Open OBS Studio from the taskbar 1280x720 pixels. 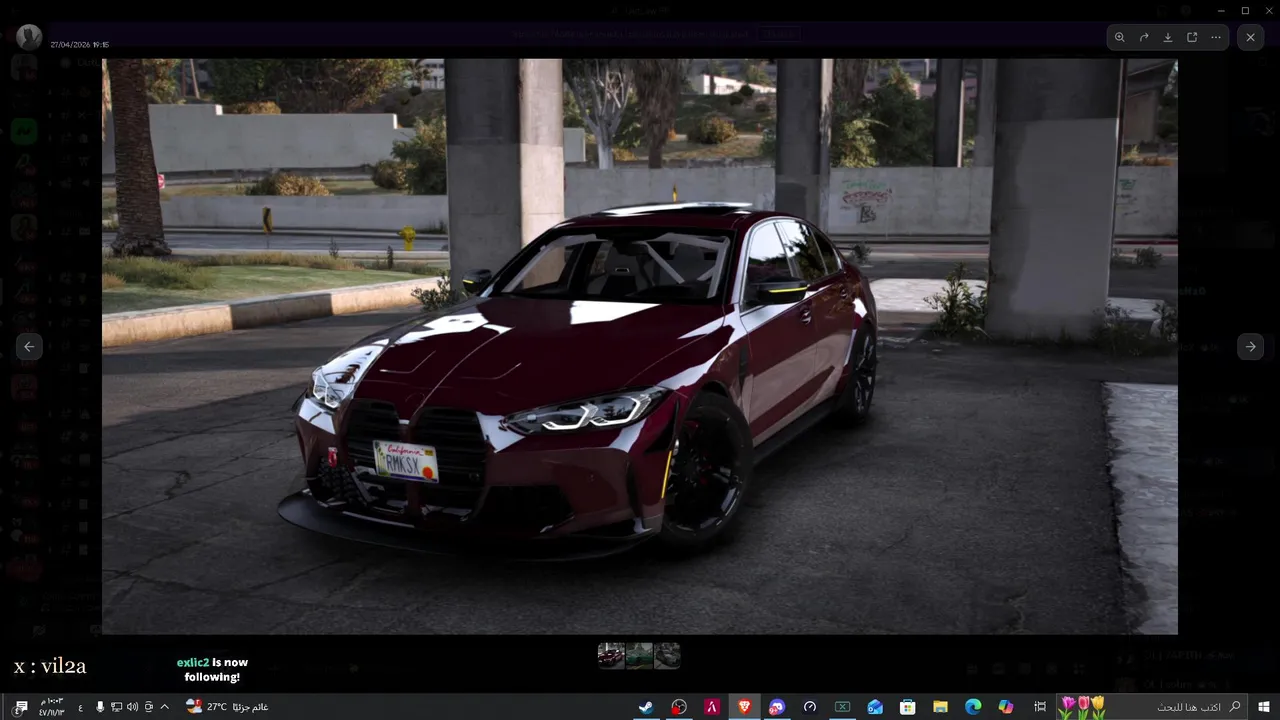pos(679,707)
